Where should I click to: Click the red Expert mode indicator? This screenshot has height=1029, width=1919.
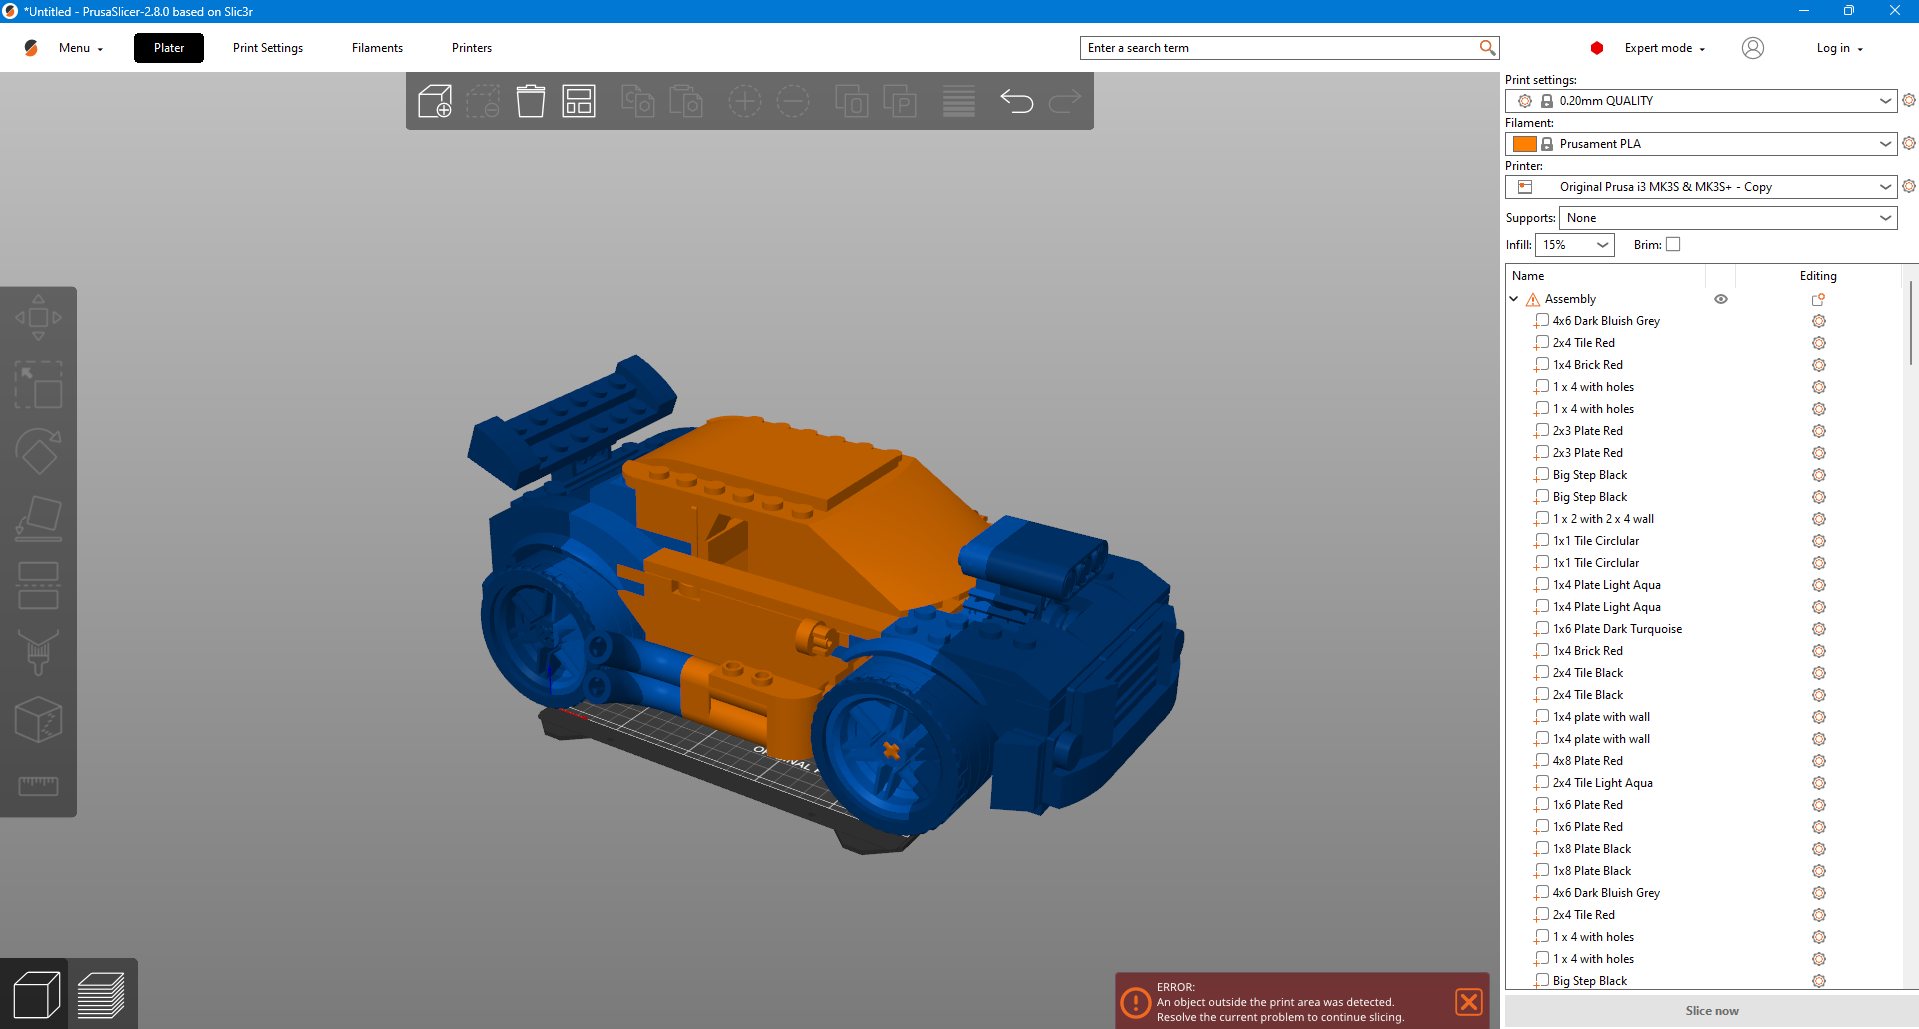pyautogui.click(x=1597, y=48)
